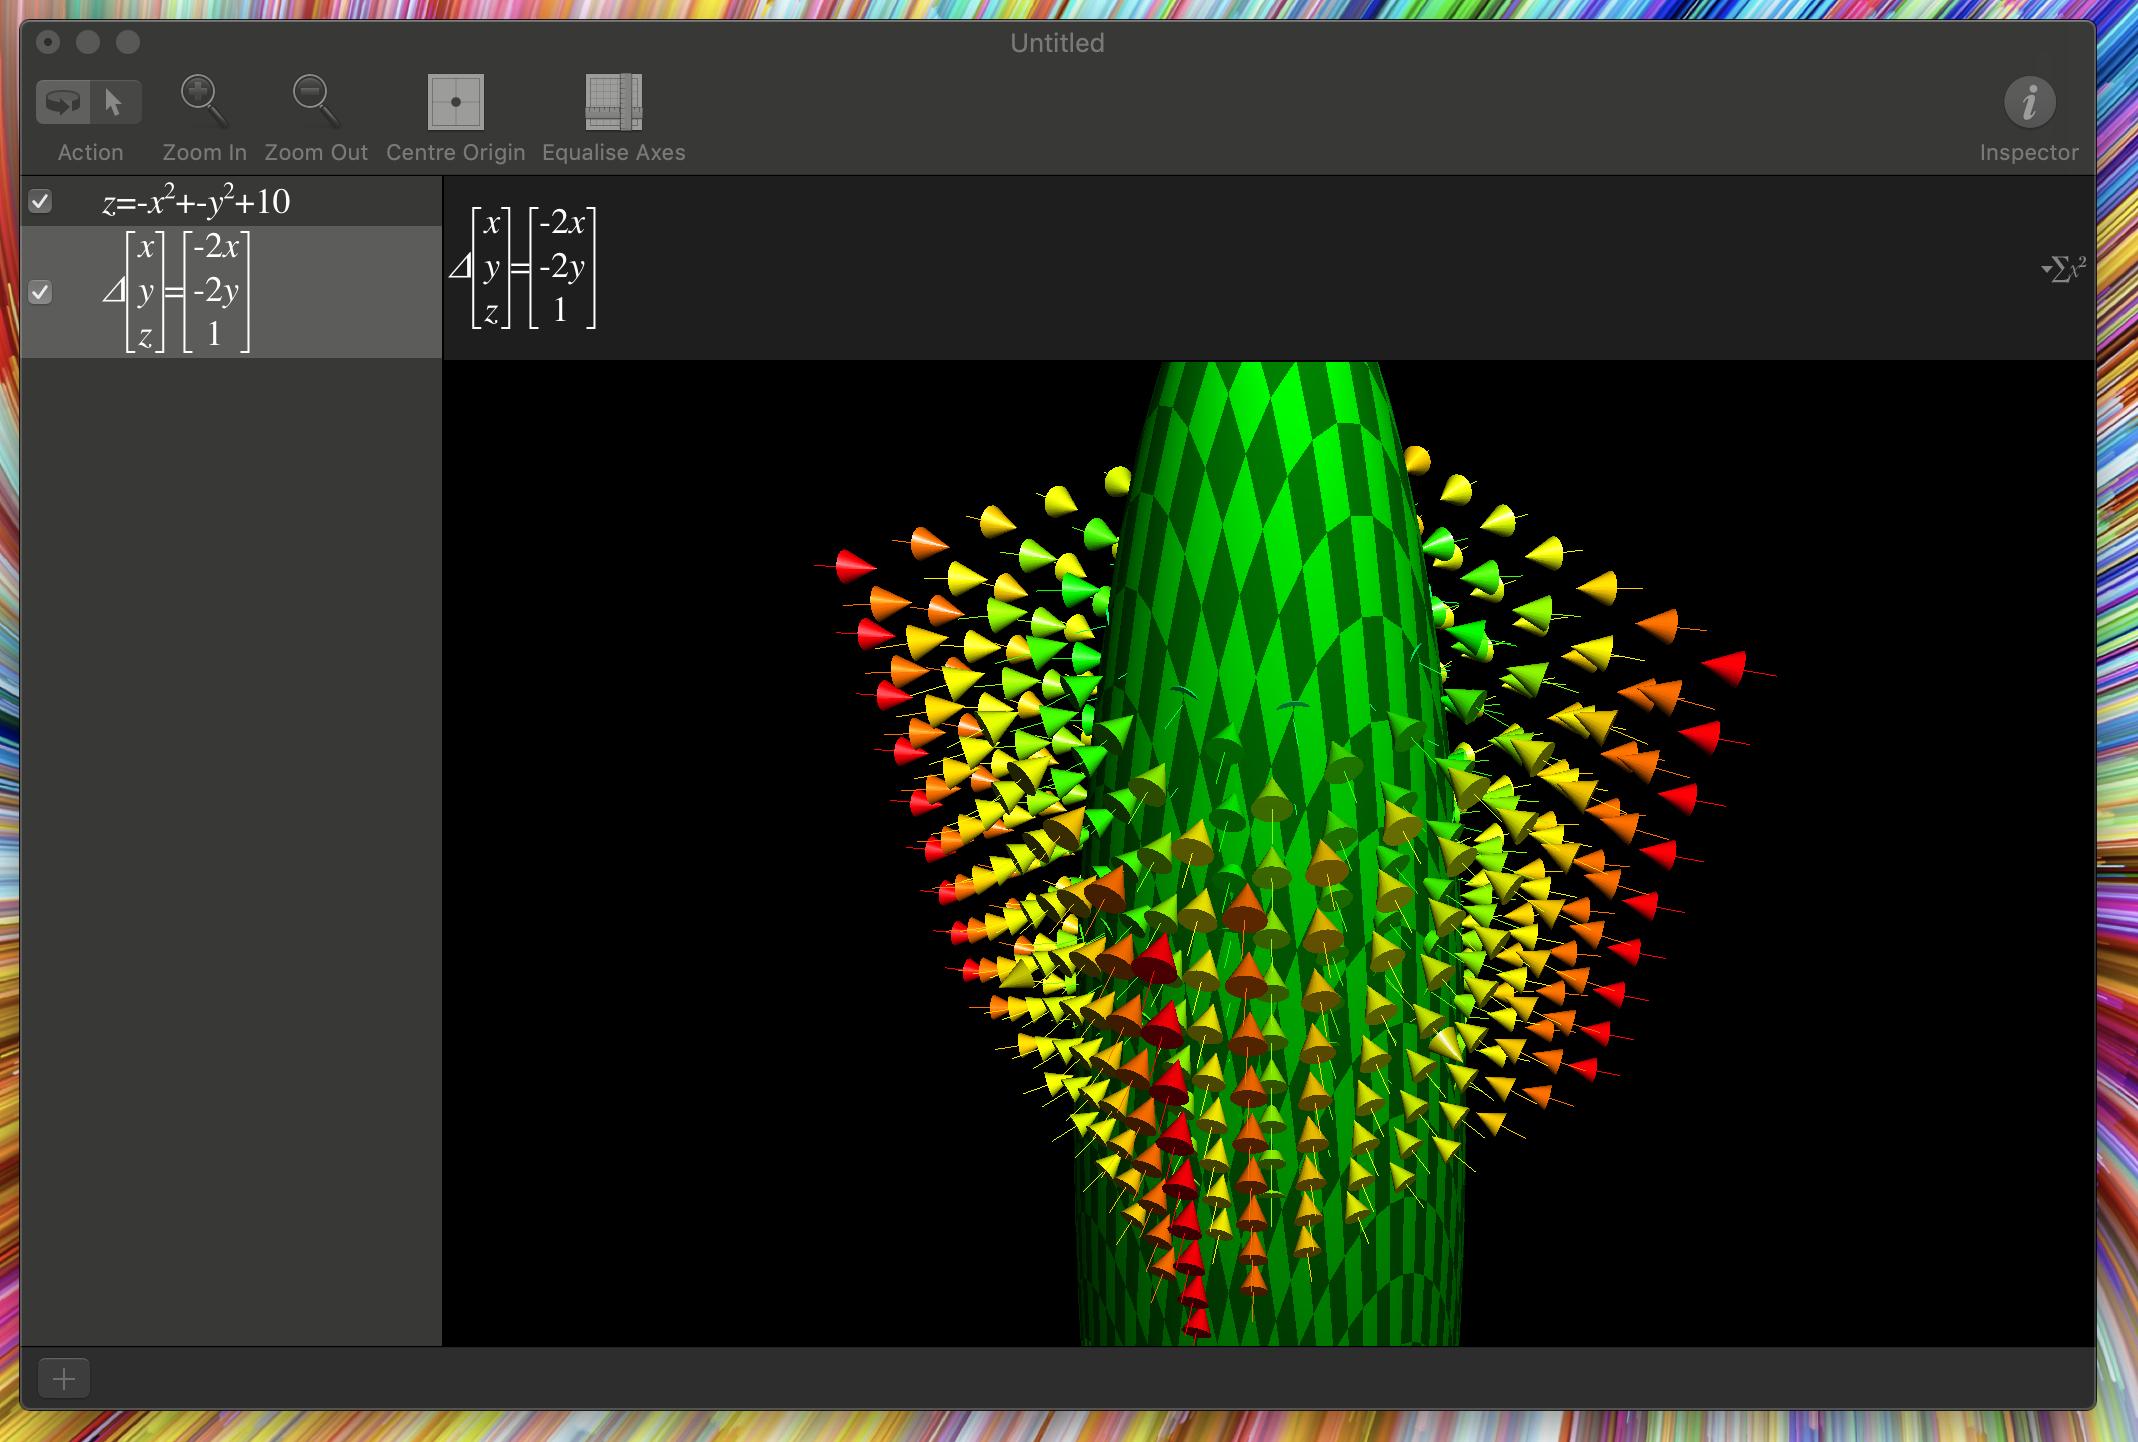Select the 3D rotate action tool
Screen dimensions: 2138x1442
click(63, 102)
